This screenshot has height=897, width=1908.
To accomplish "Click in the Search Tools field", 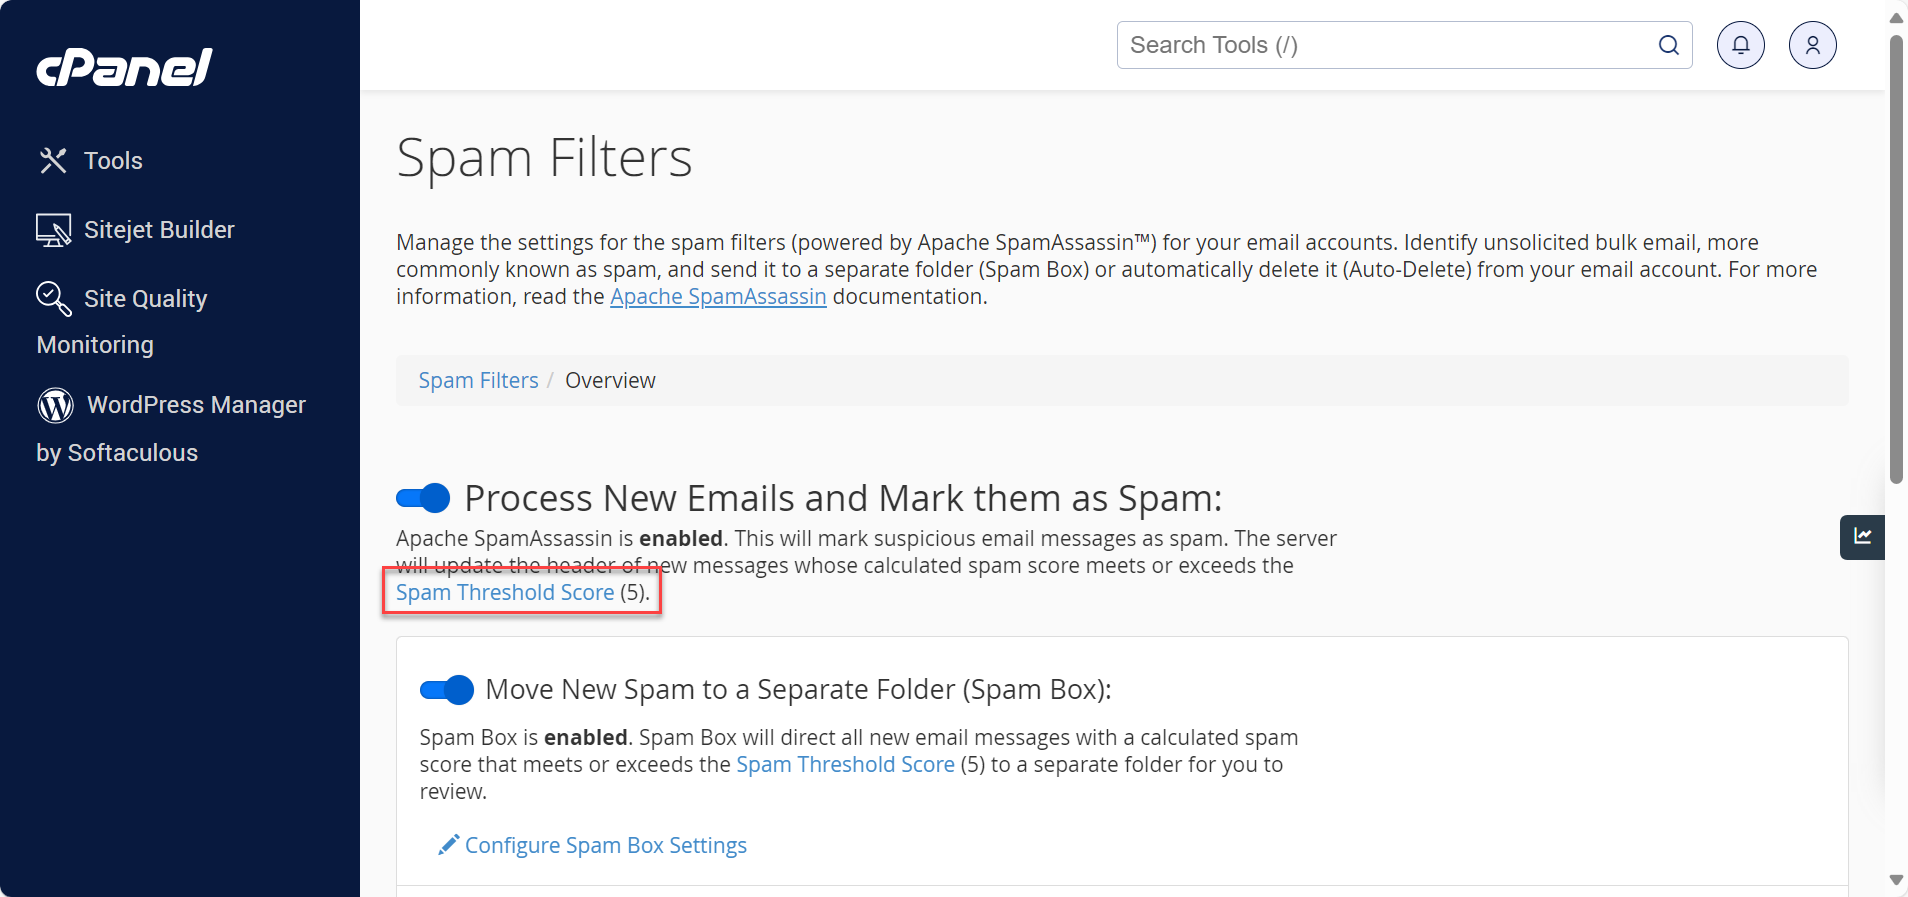I will coord(1380,45).
